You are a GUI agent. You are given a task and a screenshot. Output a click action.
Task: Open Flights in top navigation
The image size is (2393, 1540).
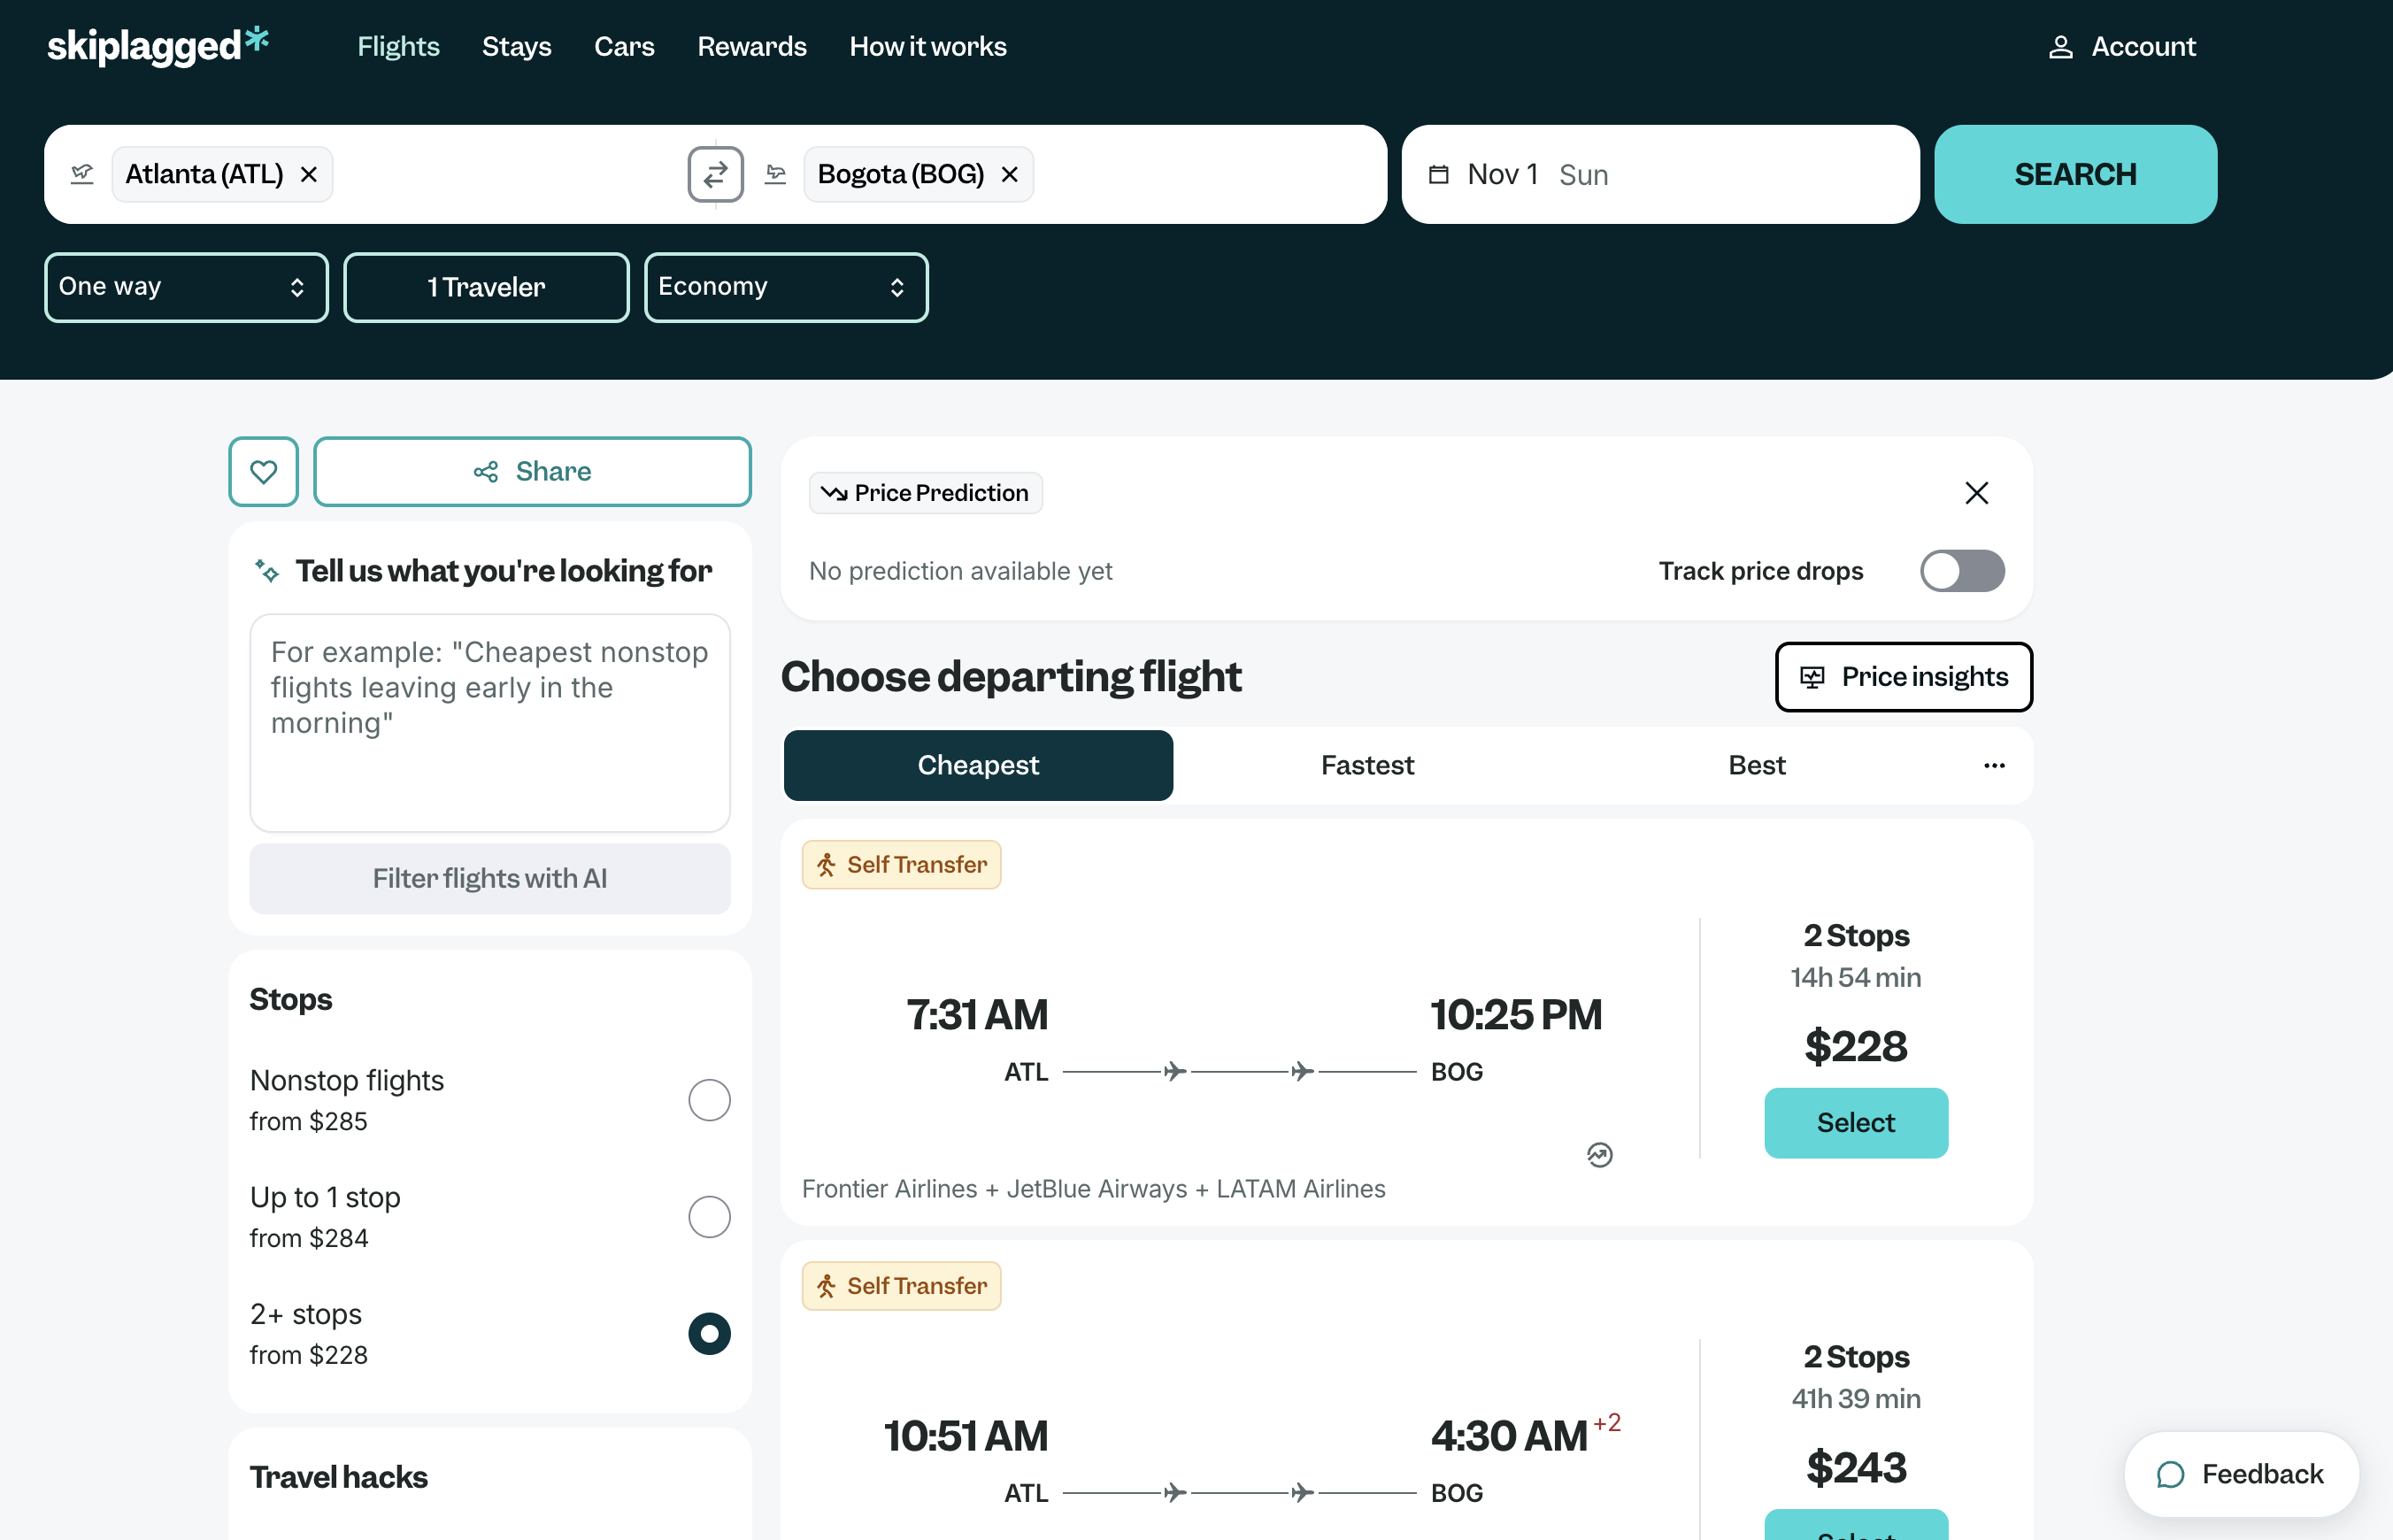click(x=398, y=47)
